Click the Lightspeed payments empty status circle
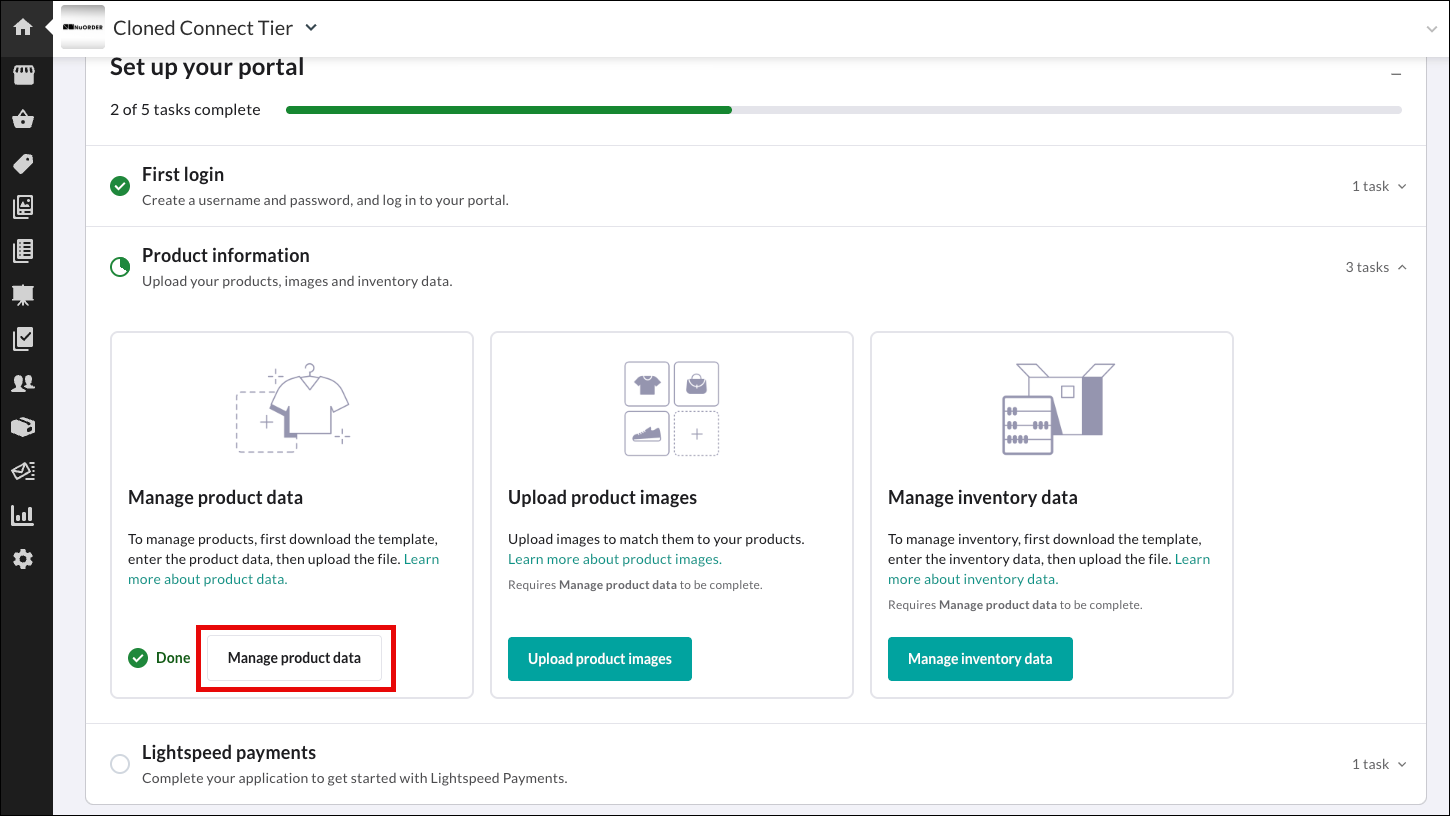This screenshot has height=816, width=1450. pyautogui.click(x=120, y=764)
